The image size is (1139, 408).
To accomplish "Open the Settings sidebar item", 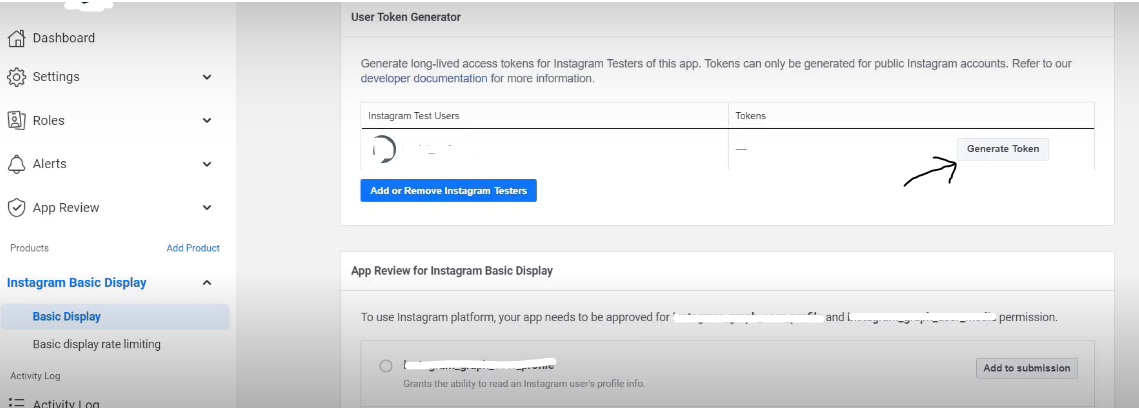I will pos(56,76).
